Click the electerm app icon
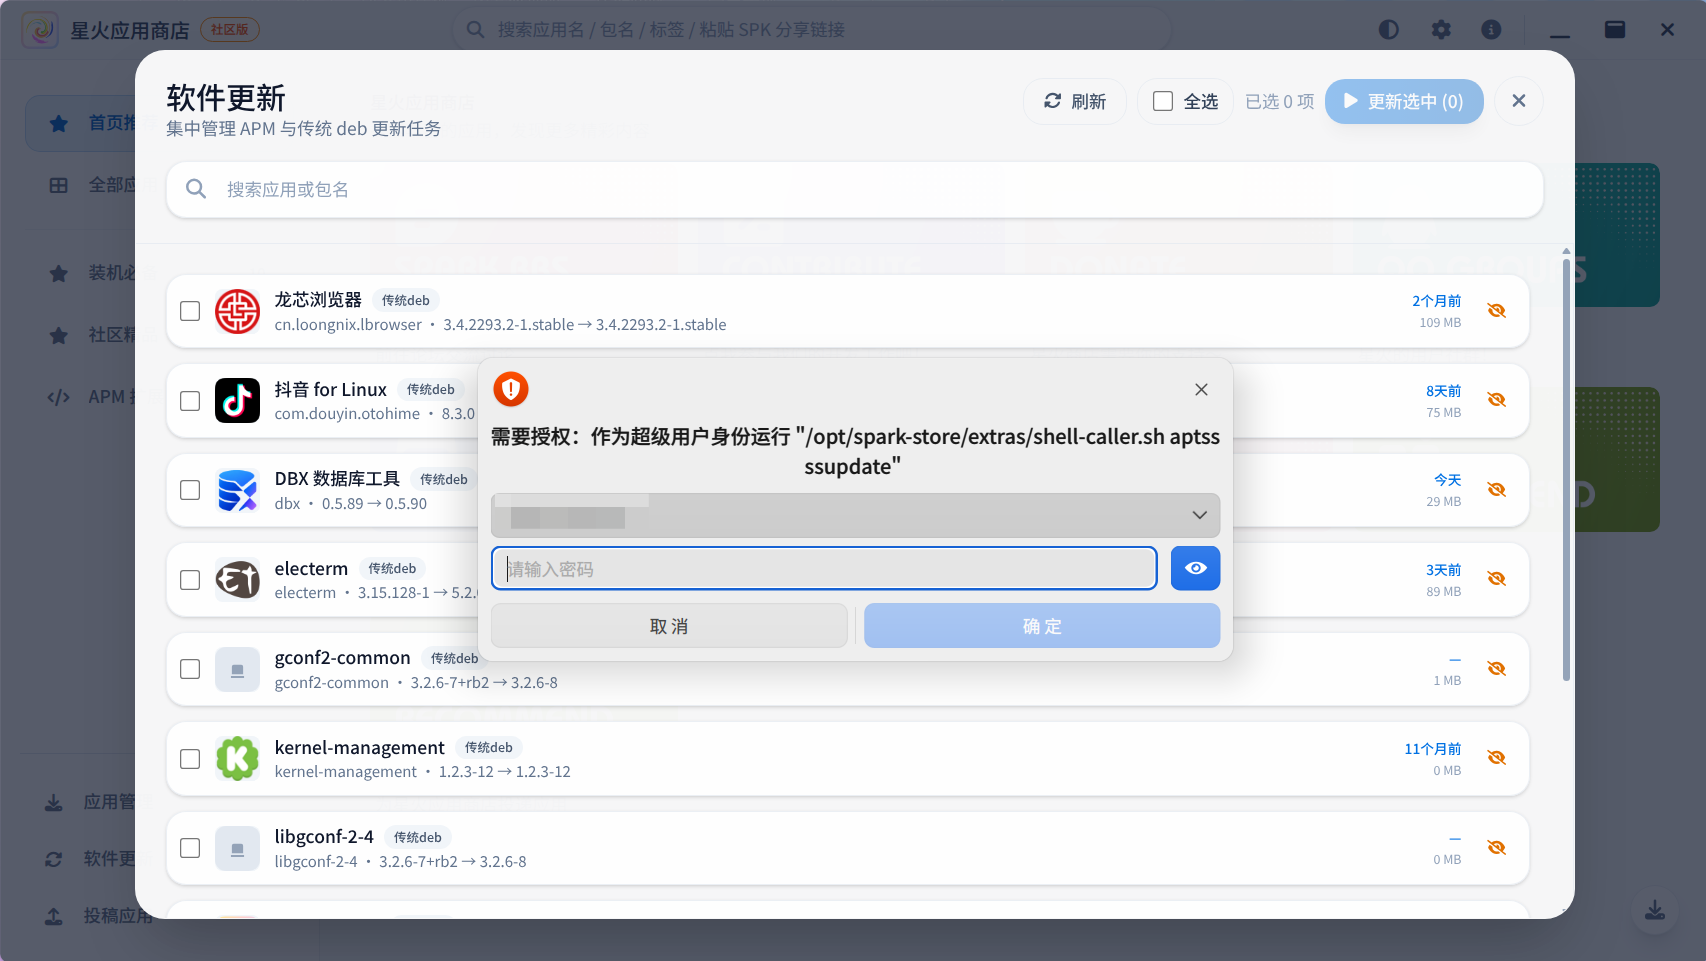Viewport: 1706px width, 961px height. (238, 580)
